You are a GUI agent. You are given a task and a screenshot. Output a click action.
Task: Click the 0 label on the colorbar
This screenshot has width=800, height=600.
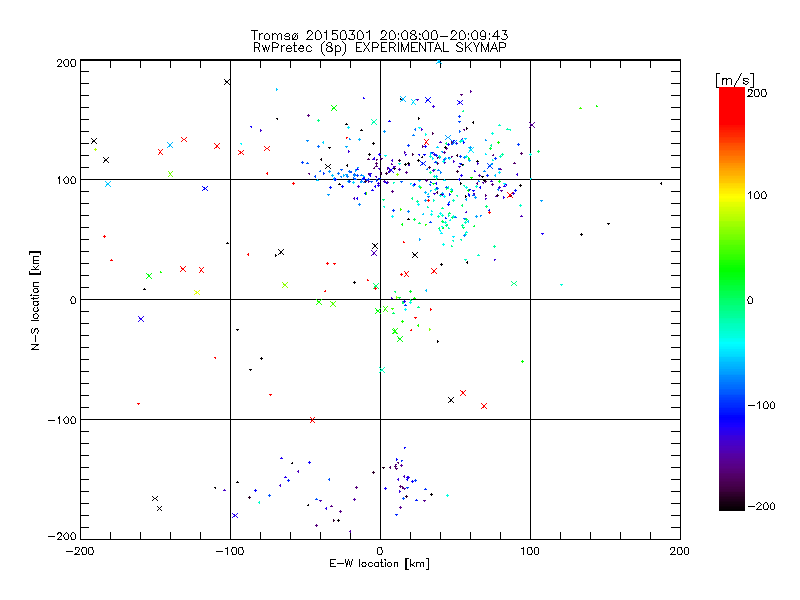[x=750, y=300]
